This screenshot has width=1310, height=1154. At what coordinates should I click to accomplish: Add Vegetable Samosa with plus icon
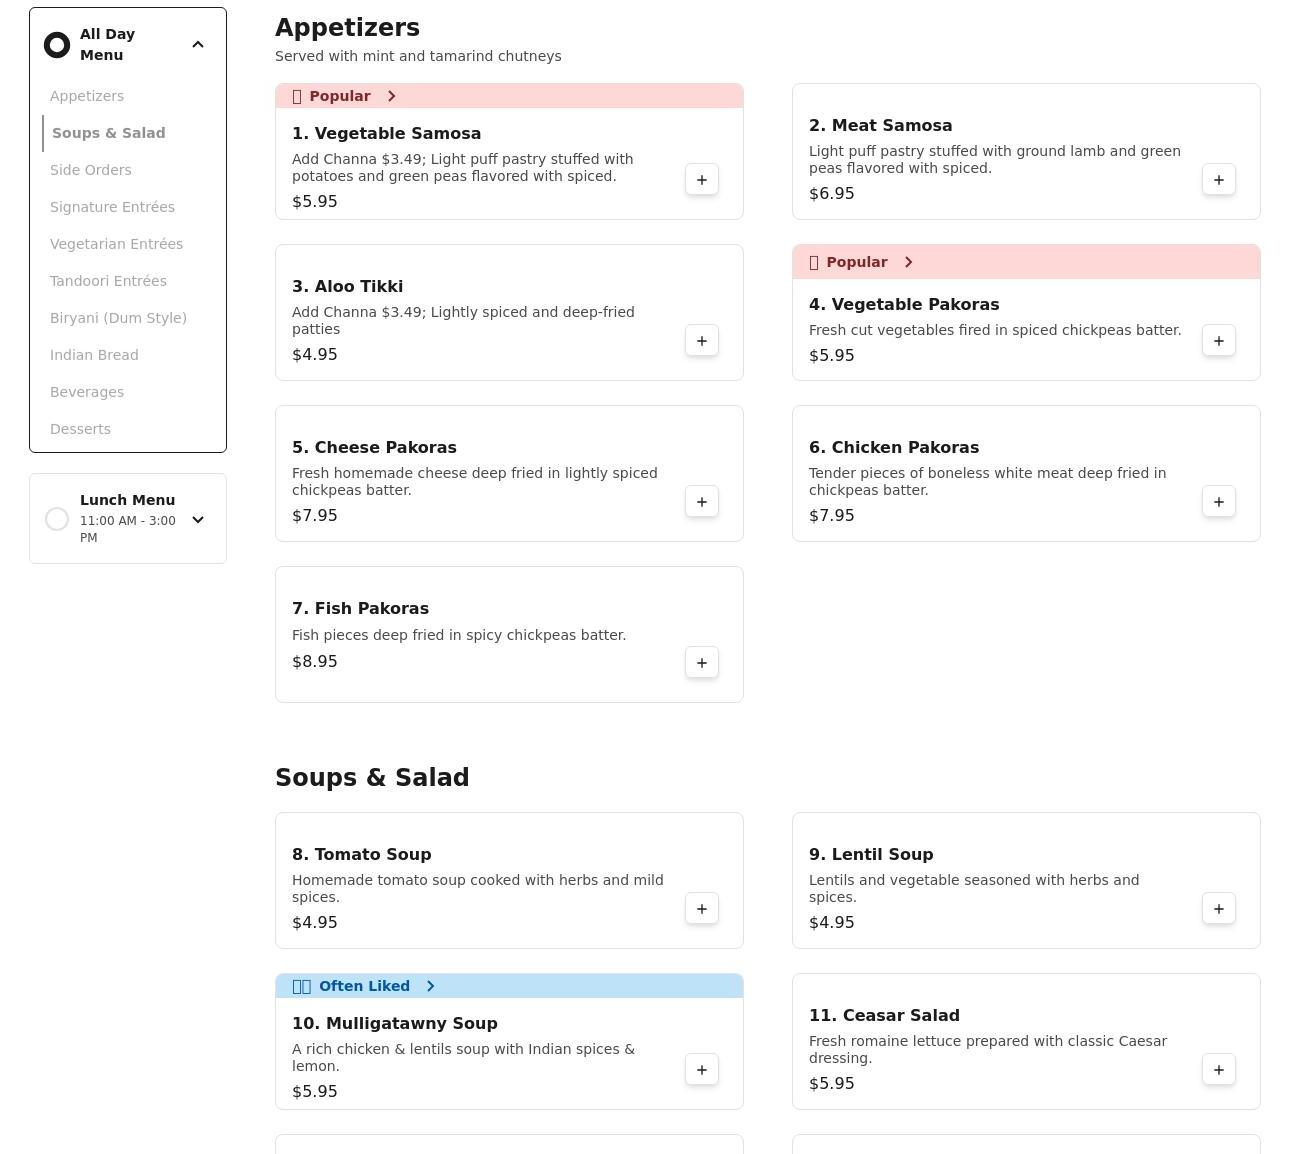[x=701, y=180]
